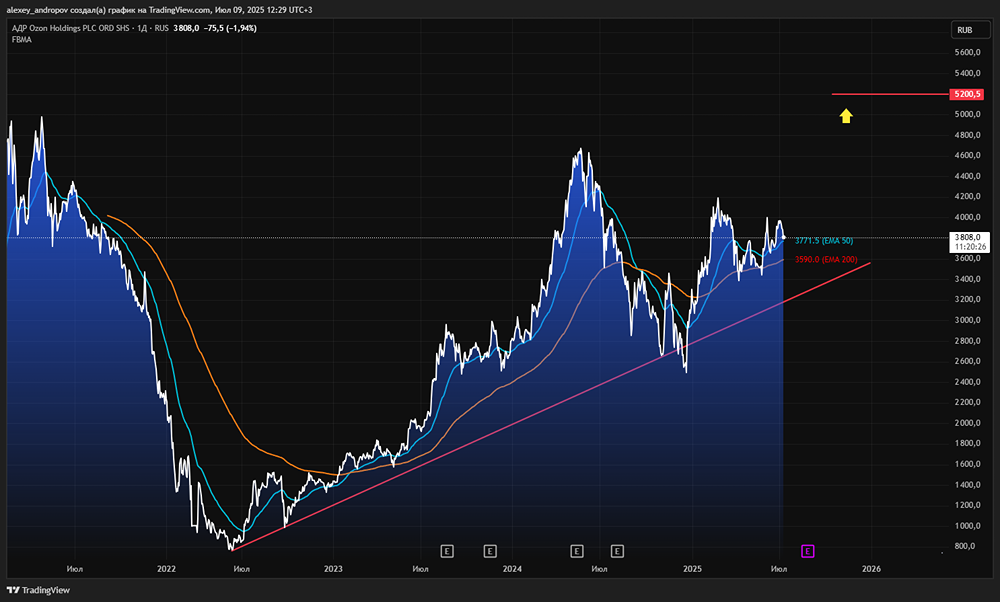Click the 3000,0 price scale value

[x=967, y=320]
